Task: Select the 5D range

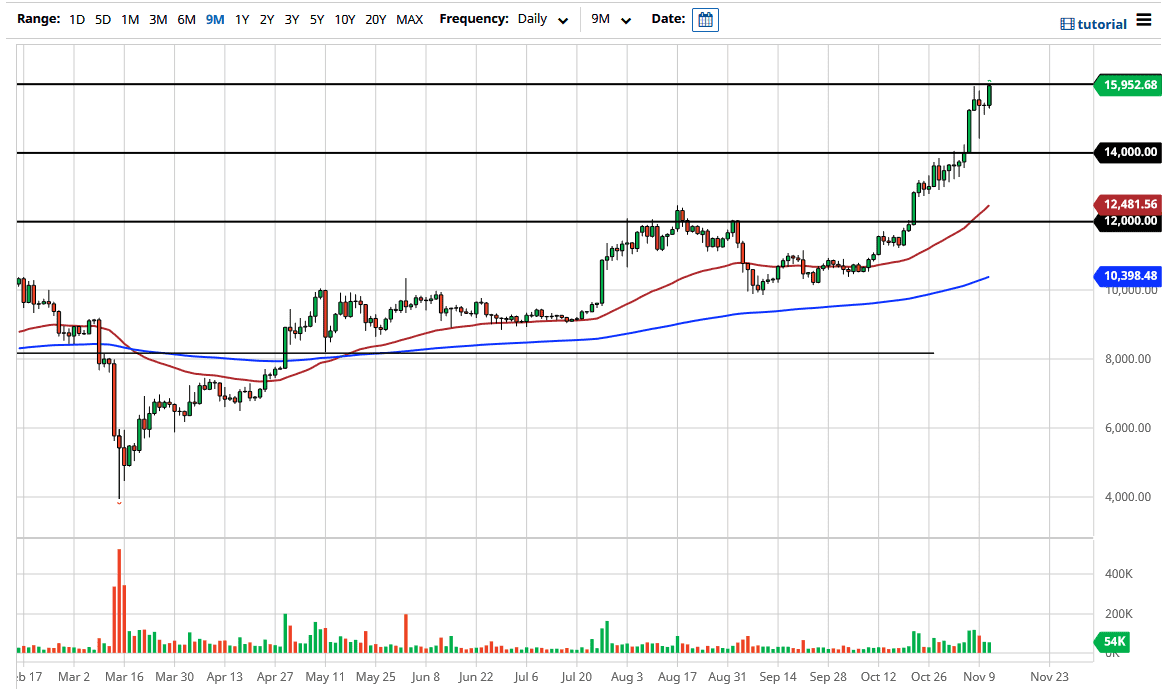Action: pyautogui.click(x=102, y=18)
